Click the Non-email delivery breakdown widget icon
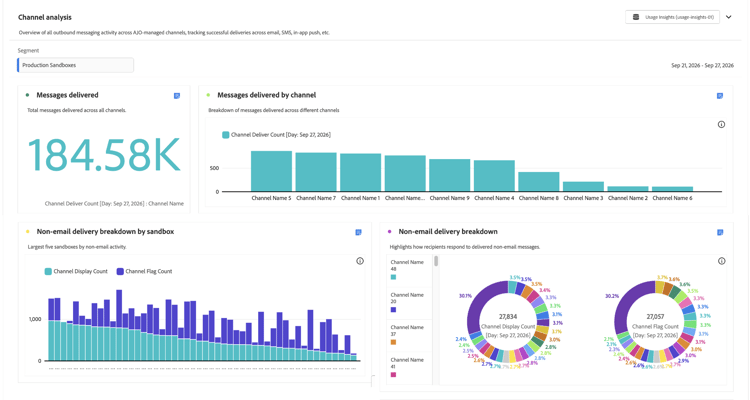The image size is (750, 400). tap(720, 232)
